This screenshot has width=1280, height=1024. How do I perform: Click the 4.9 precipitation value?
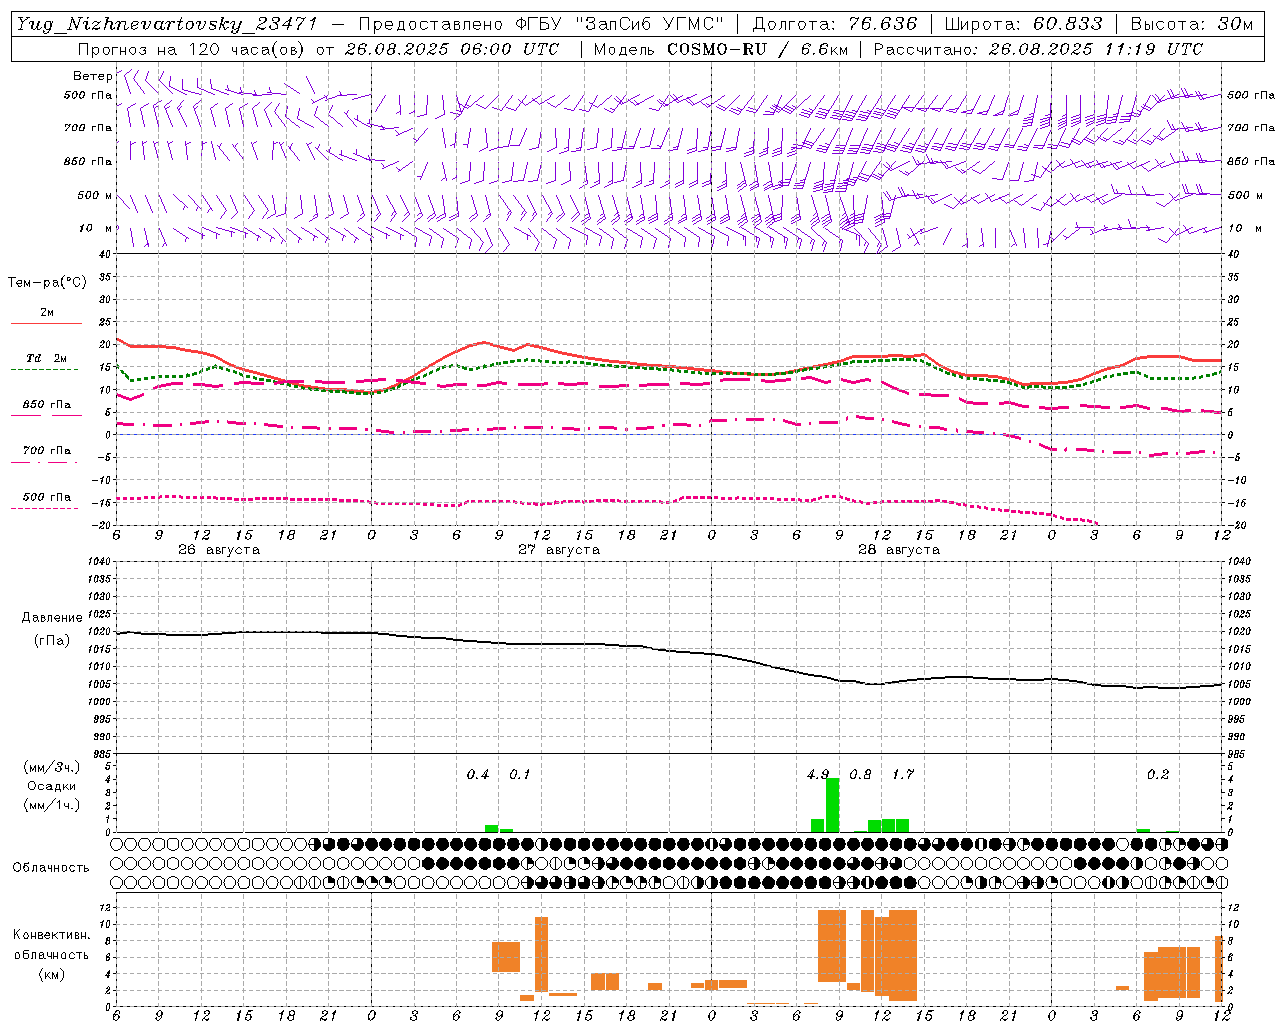818,775
